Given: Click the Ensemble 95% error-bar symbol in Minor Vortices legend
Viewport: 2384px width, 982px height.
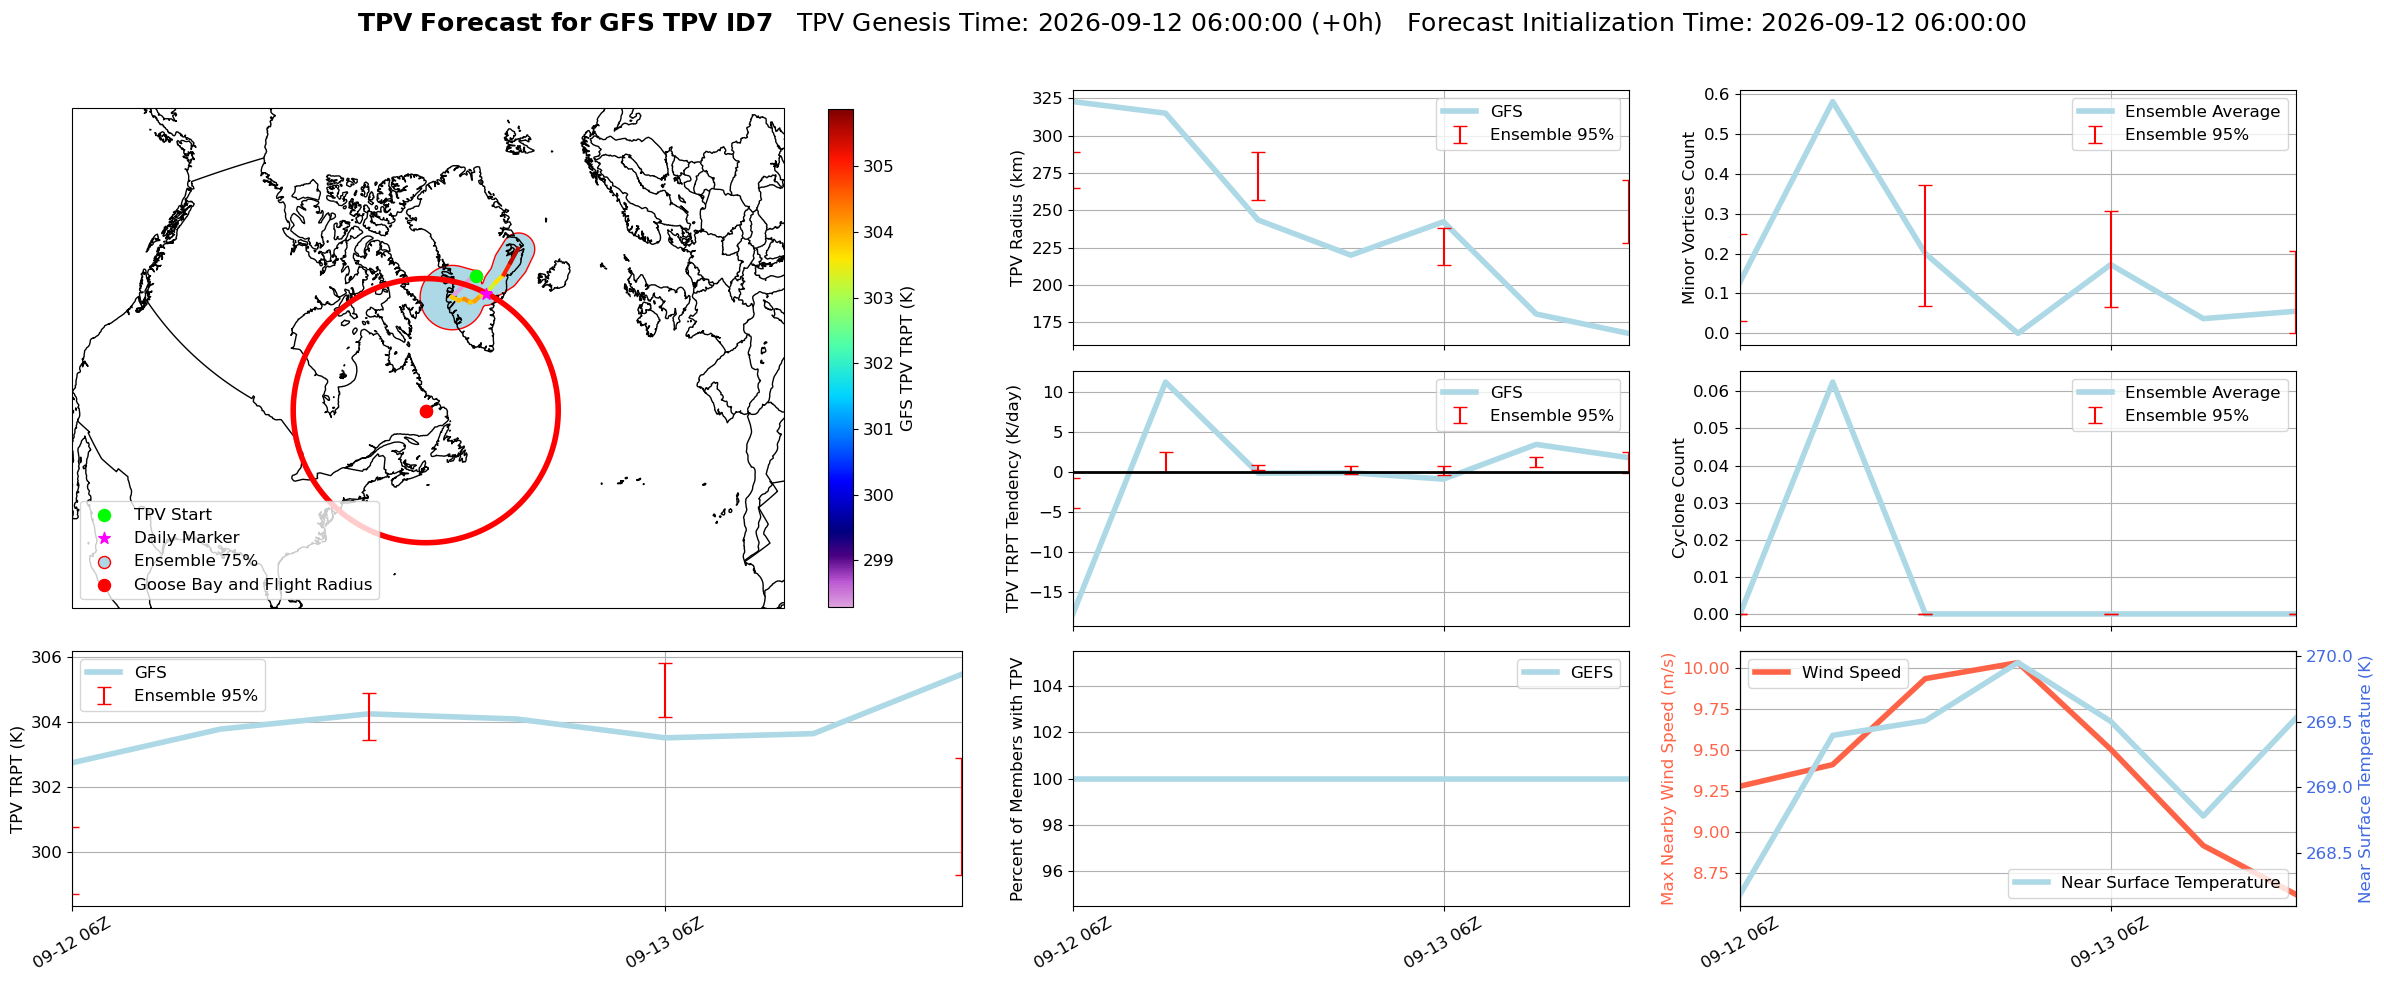Looking at the screenshot, I should [x=2095, y=135].
